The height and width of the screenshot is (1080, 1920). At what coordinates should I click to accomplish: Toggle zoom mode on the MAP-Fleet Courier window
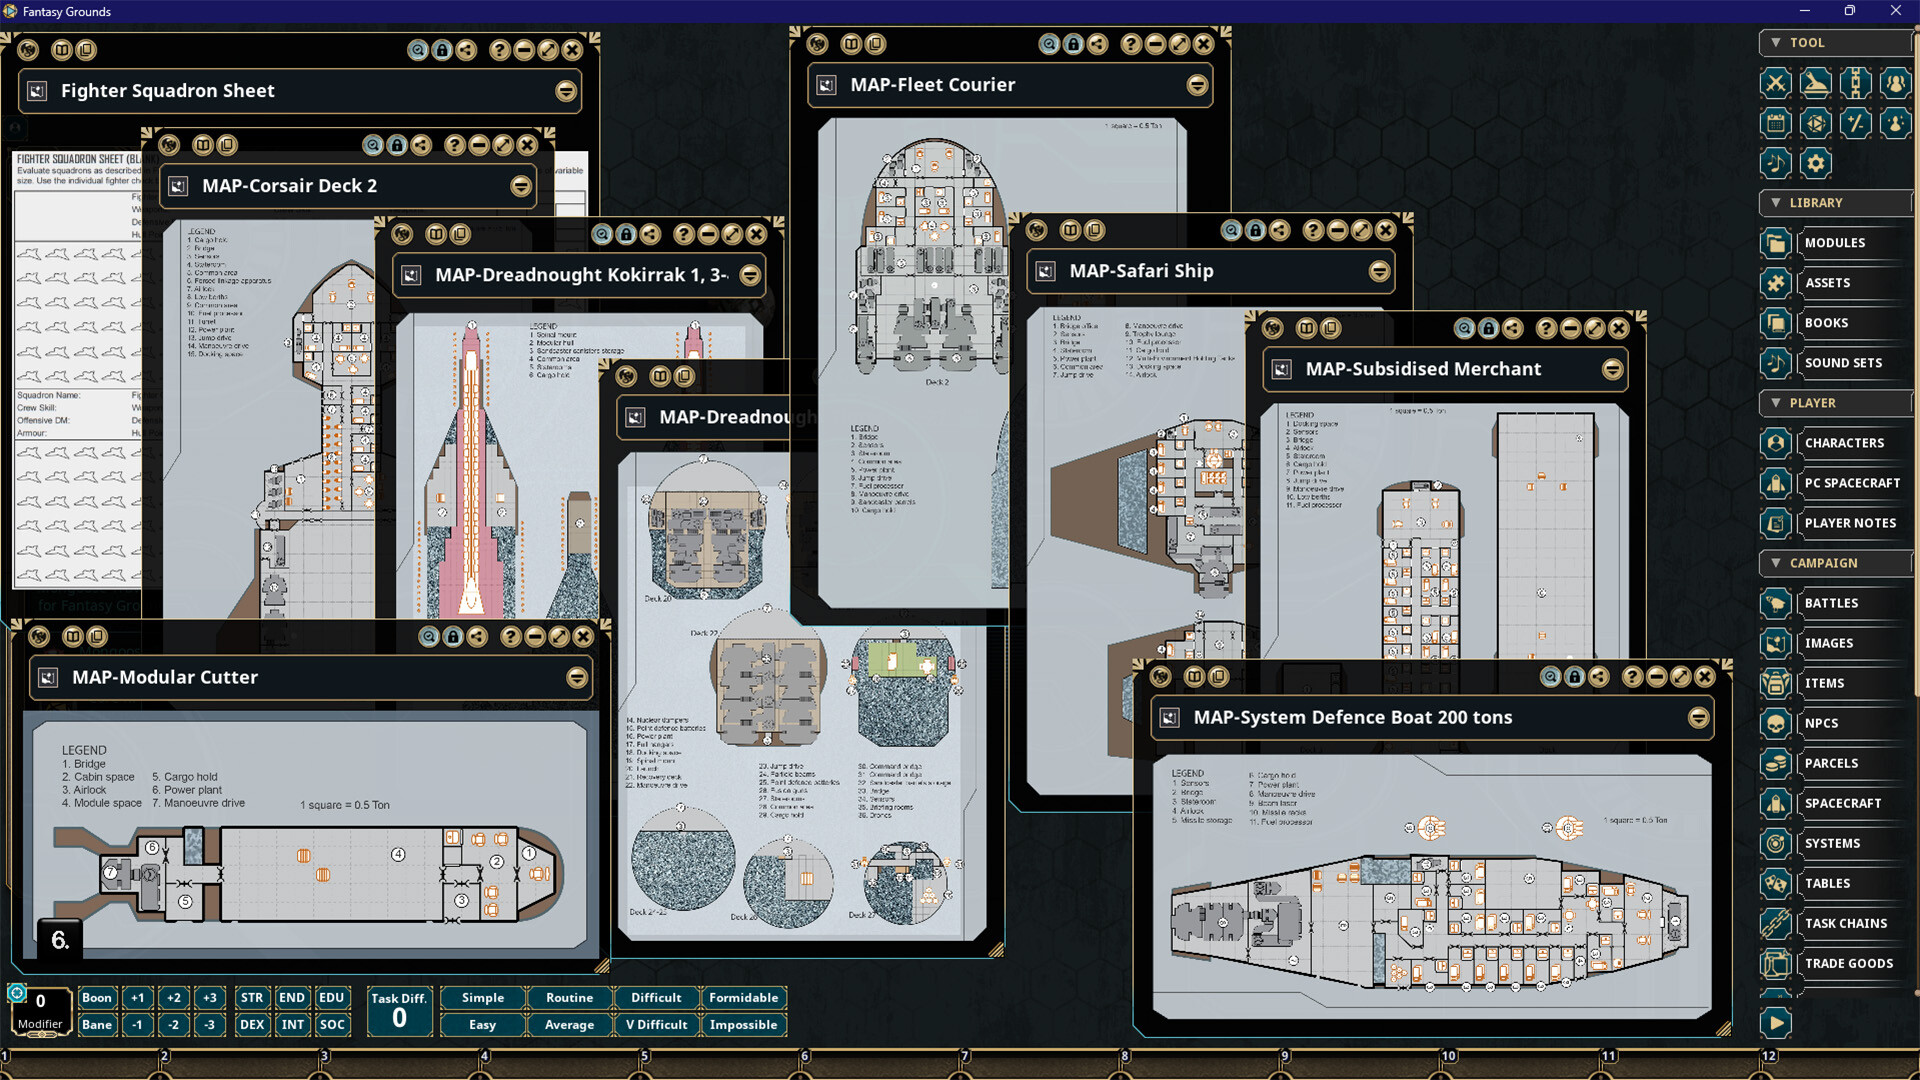pyautogui.click(x=1049, y=44)
